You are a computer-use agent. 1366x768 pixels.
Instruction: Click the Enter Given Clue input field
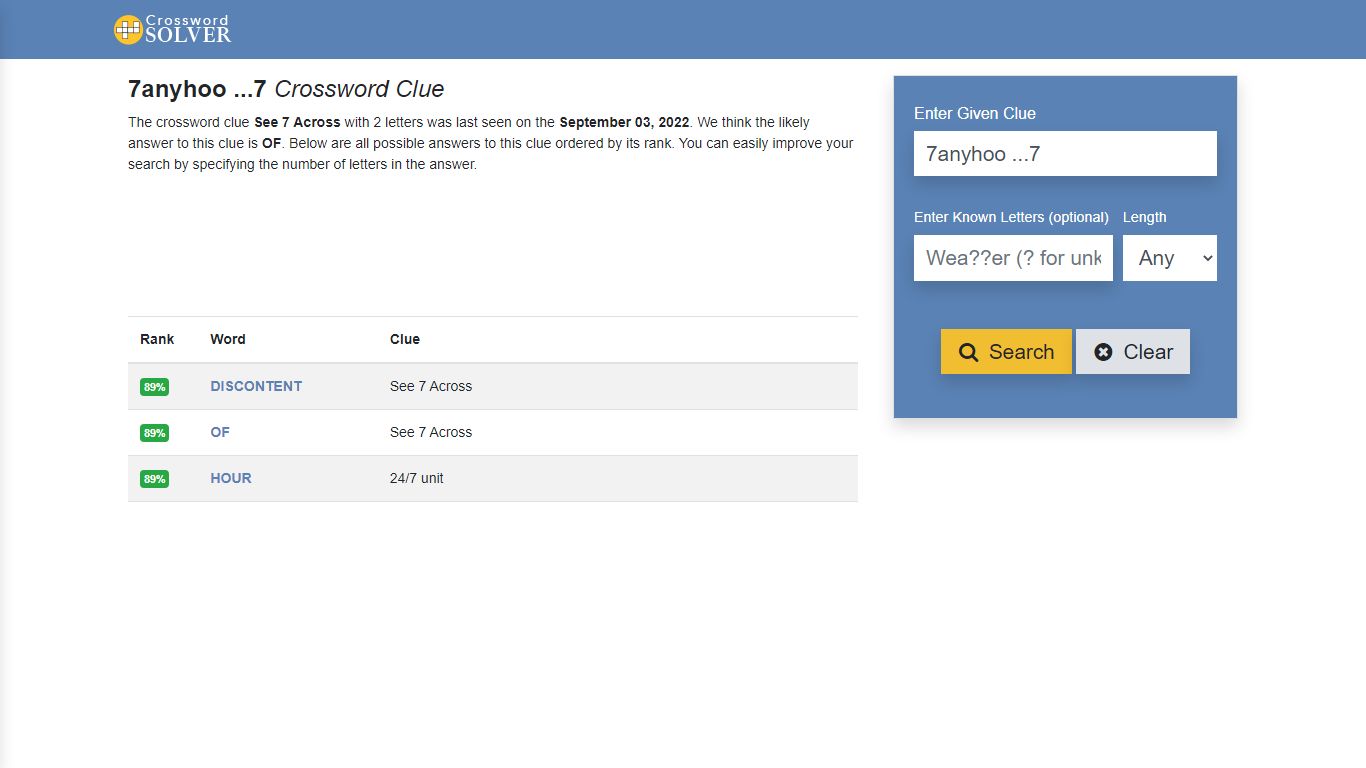click(1065, 154)
